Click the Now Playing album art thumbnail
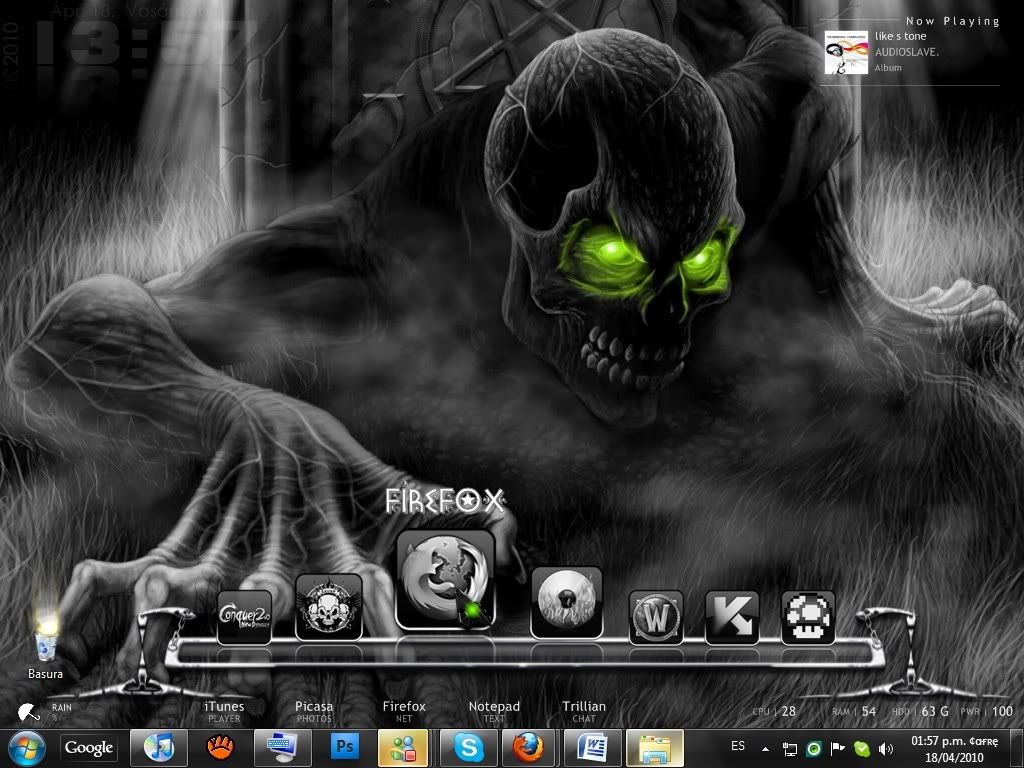Image resolution: width=1024 pixels, height=768 pixels. [x=846, y=52]
